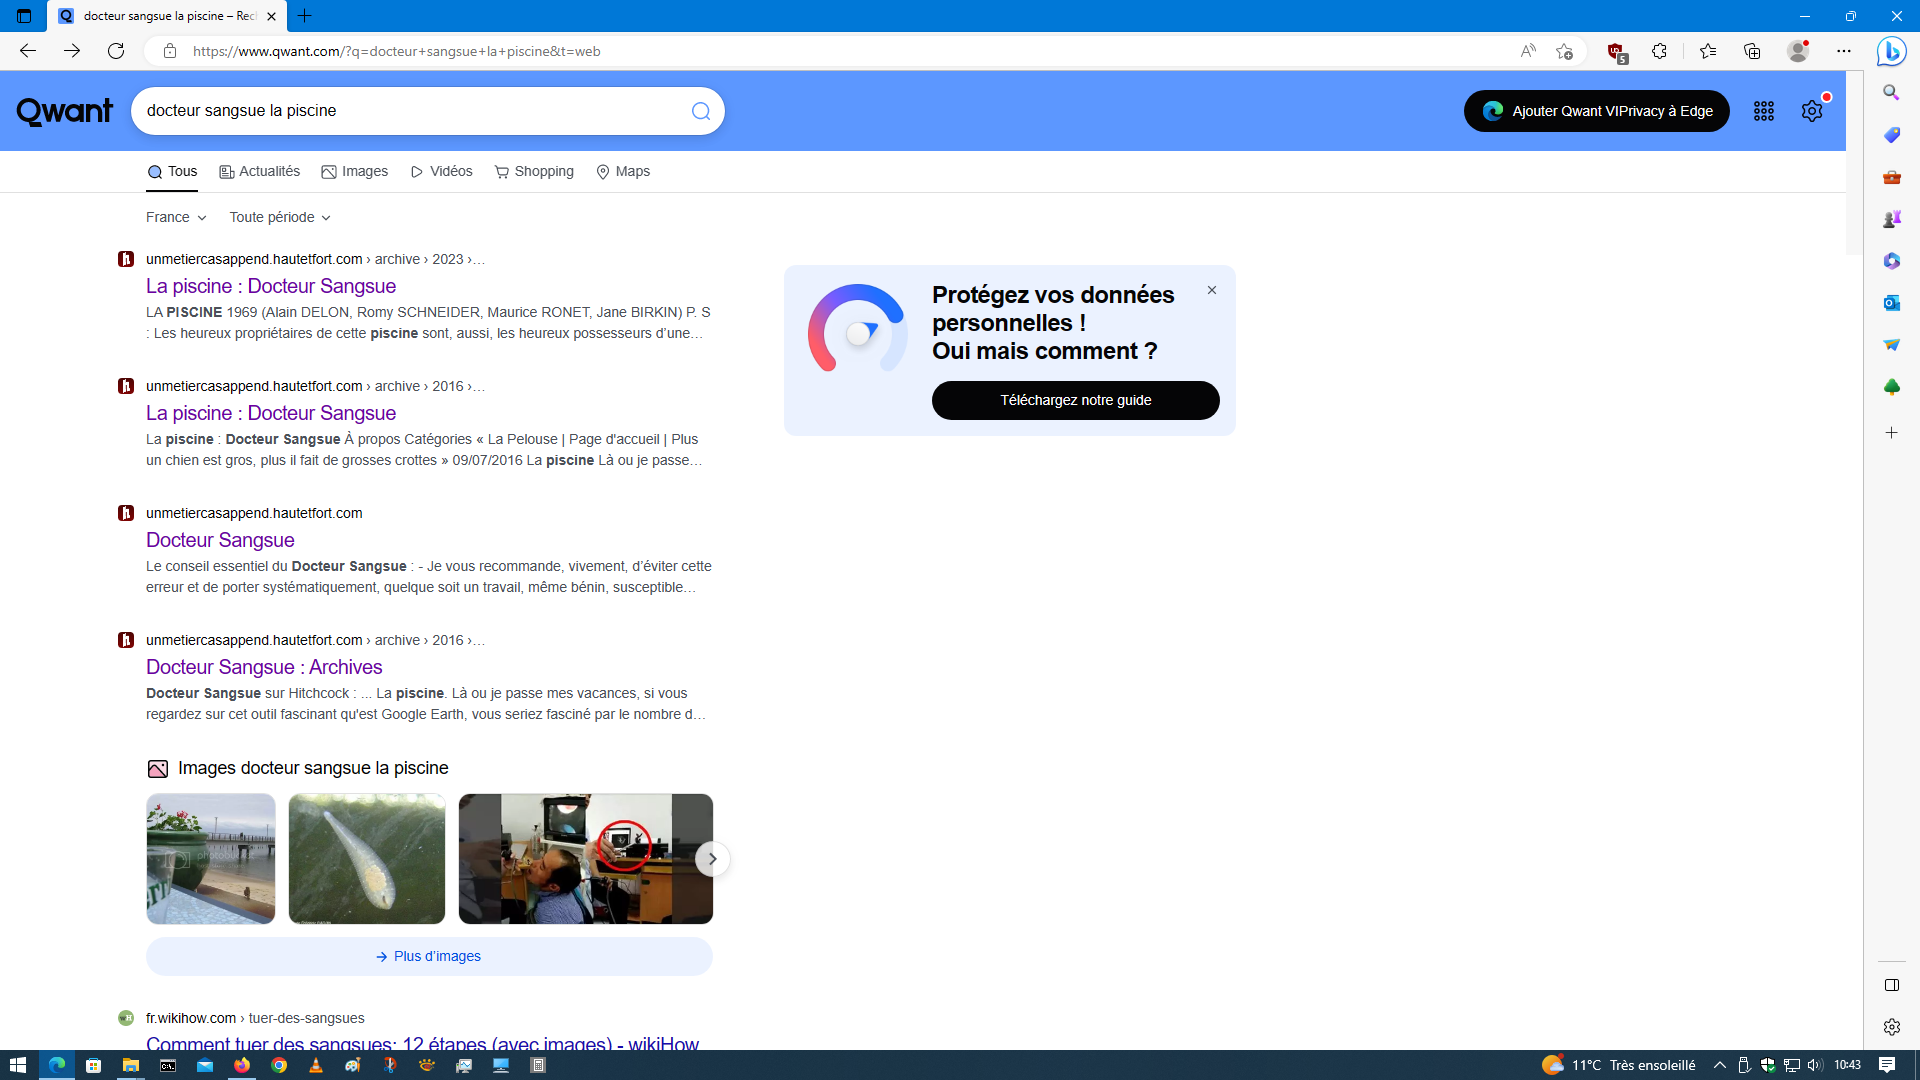Viewport: 1920px width, 1080px height.
Task: Open Docteur Sangsue : Archives result link
Action: (264, 667)
